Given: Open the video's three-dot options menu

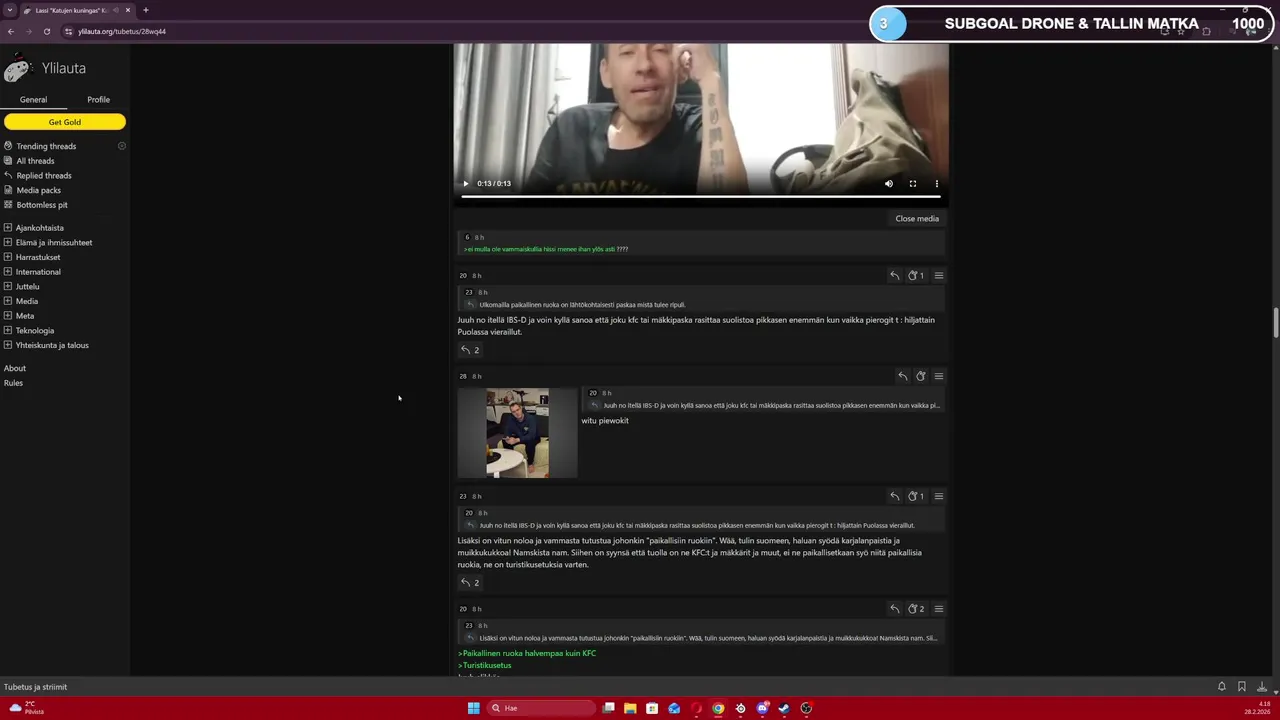Looking at the screenshot, I should click(937, 184).
